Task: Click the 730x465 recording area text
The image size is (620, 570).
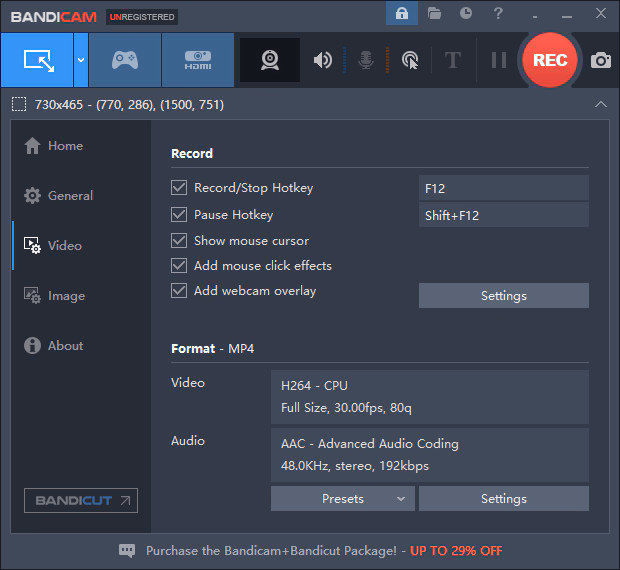Action: [x=129, y=105]
